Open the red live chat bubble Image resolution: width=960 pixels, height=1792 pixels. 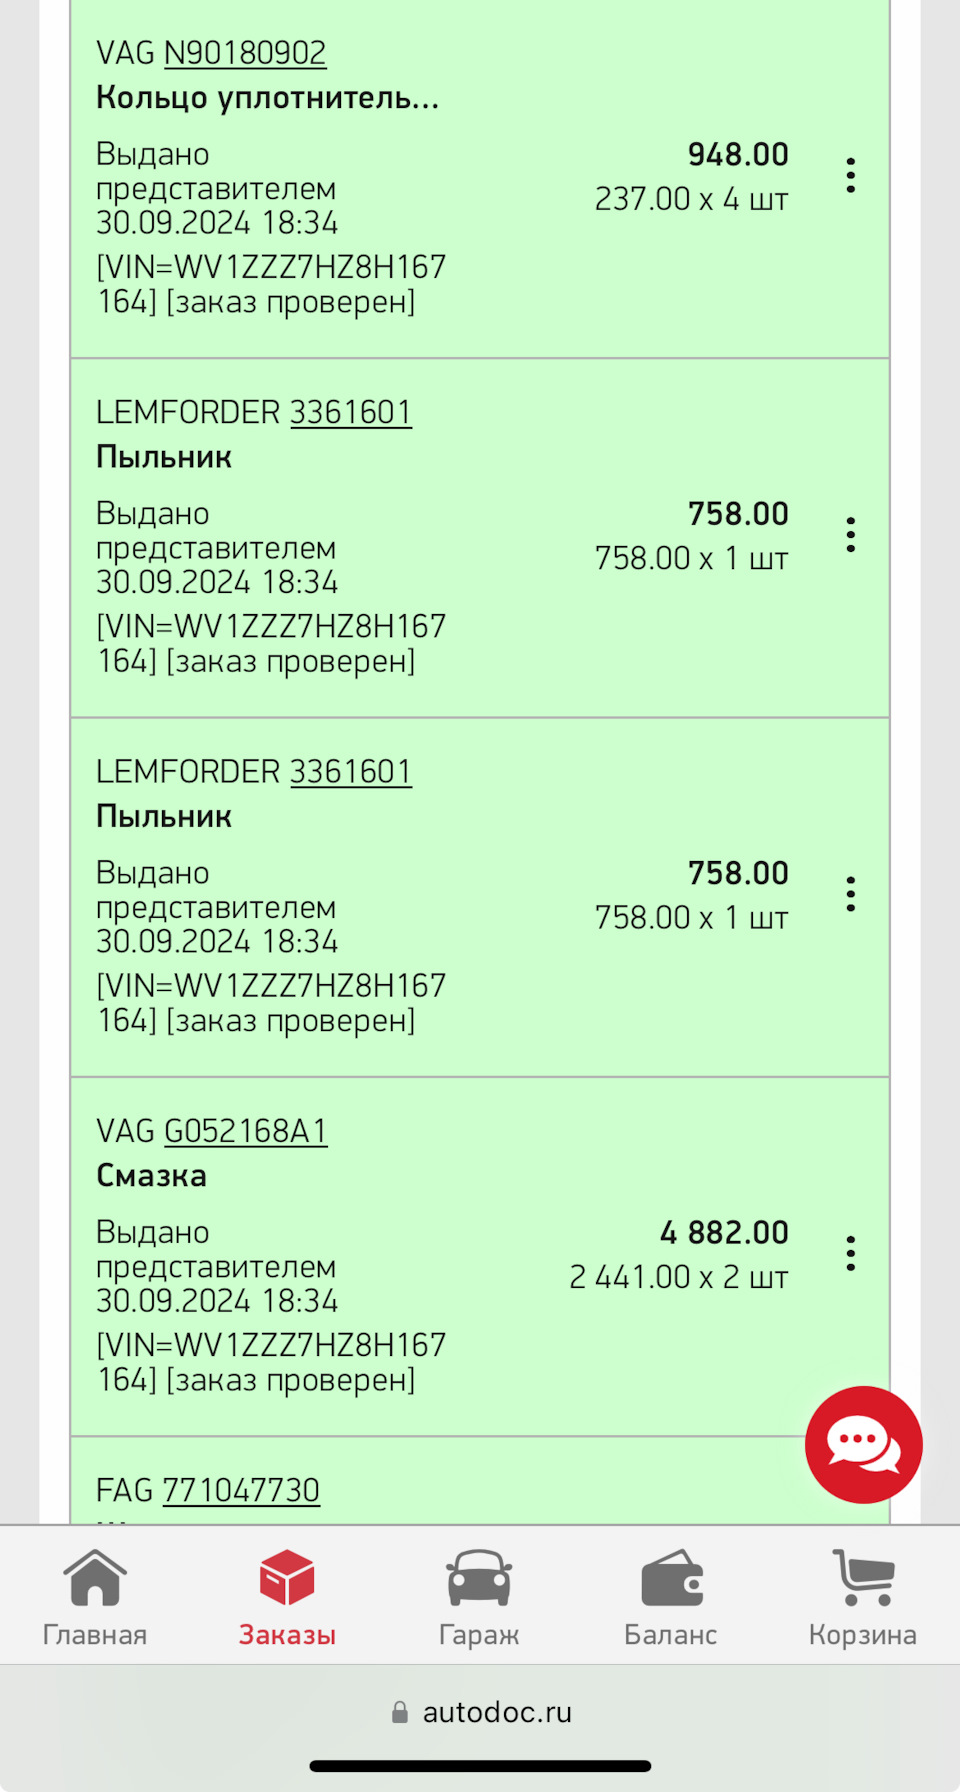point(863,1444)
